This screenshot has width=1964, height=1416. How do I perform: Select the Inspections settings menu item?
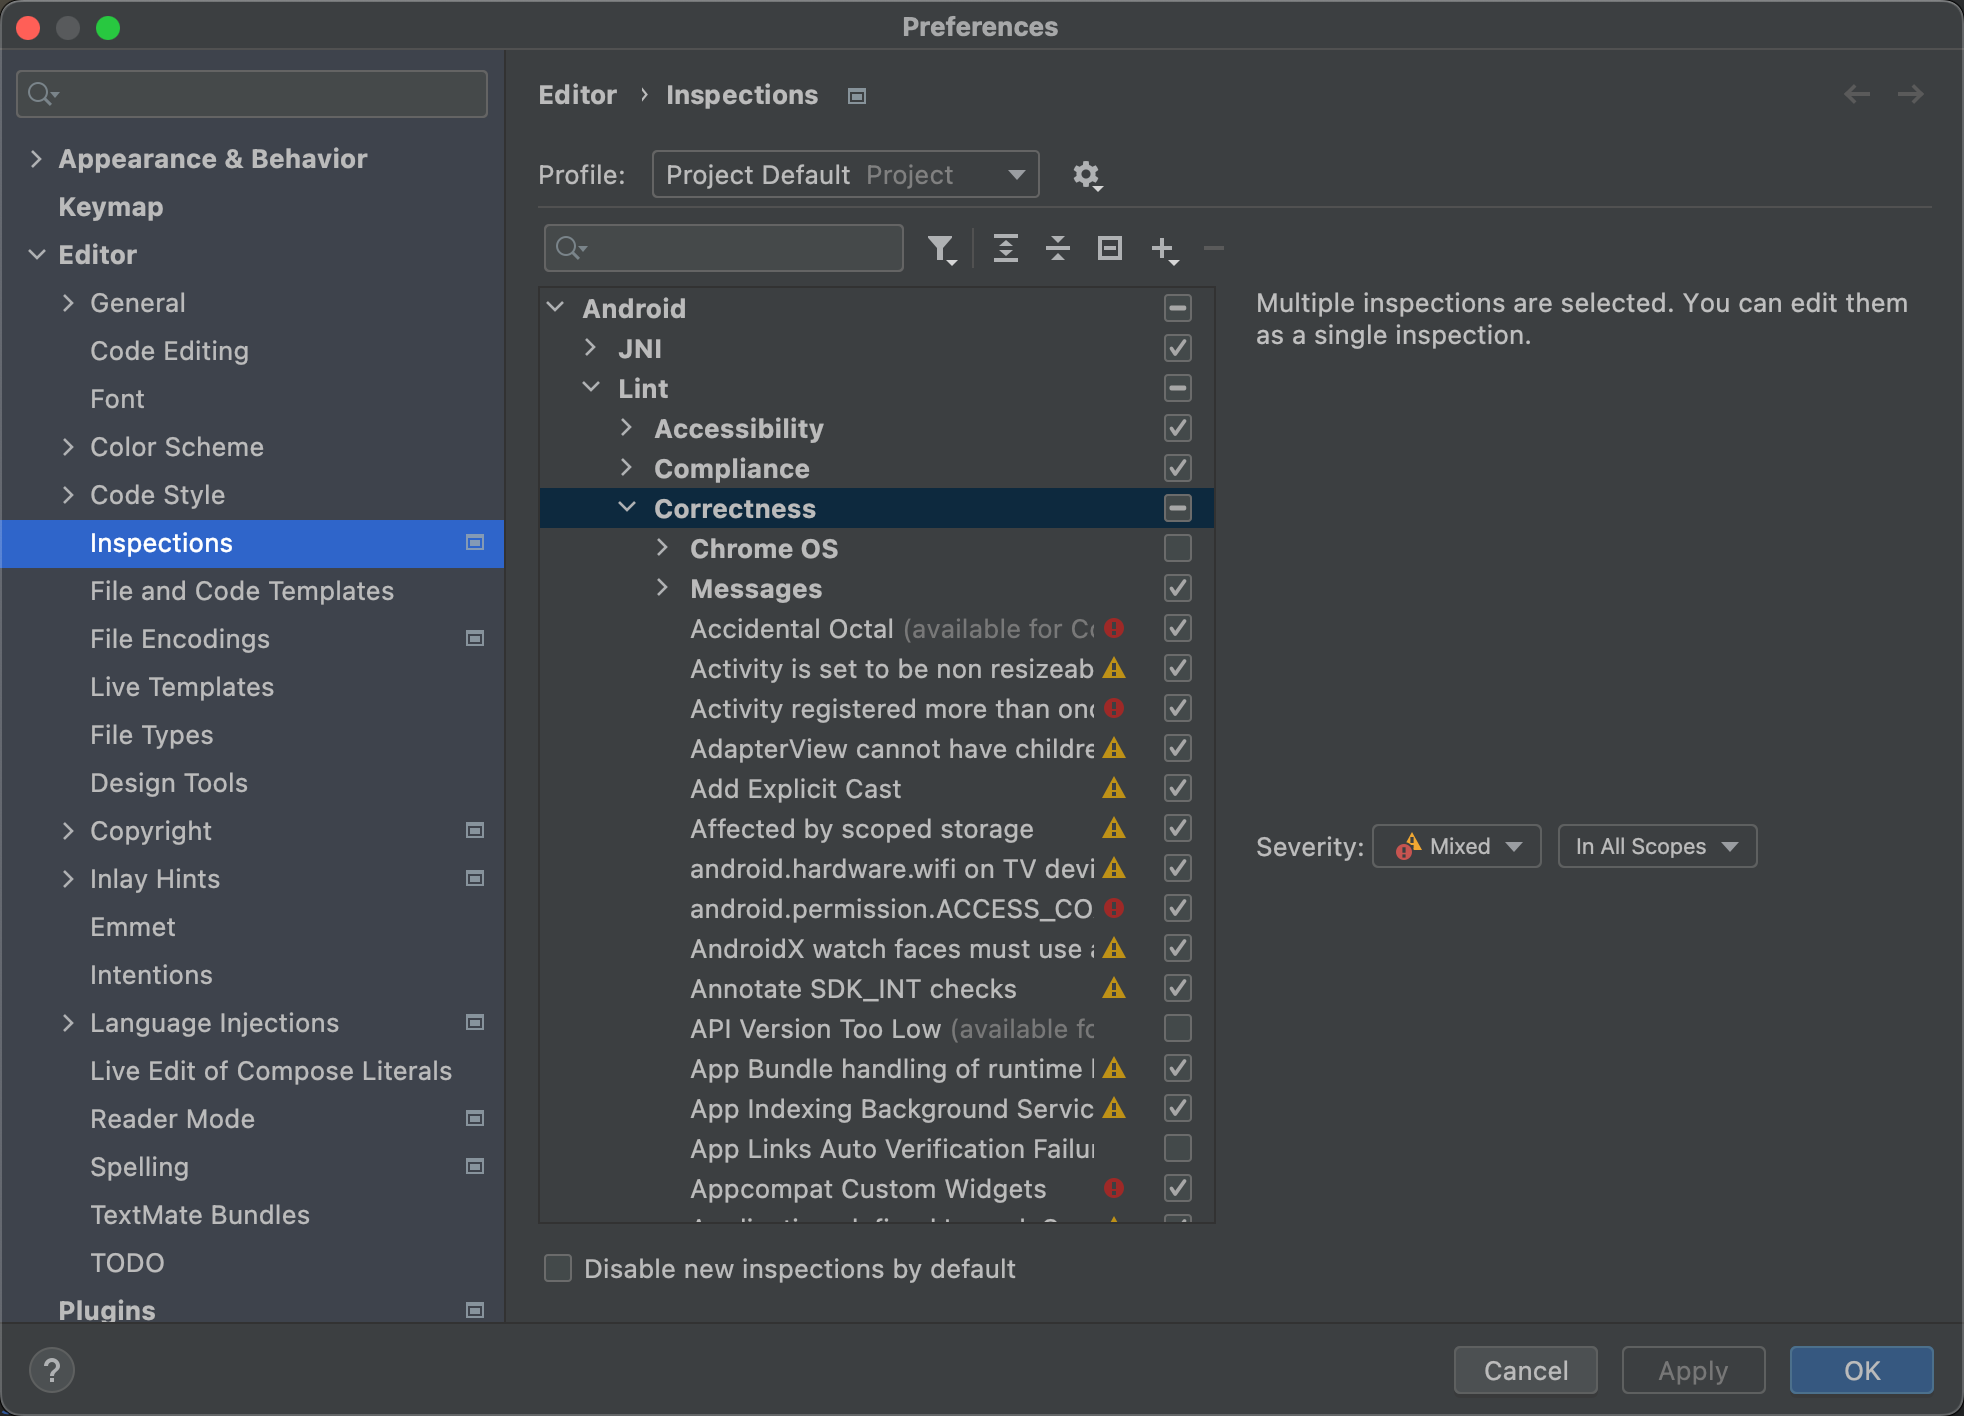click(160, 543)
